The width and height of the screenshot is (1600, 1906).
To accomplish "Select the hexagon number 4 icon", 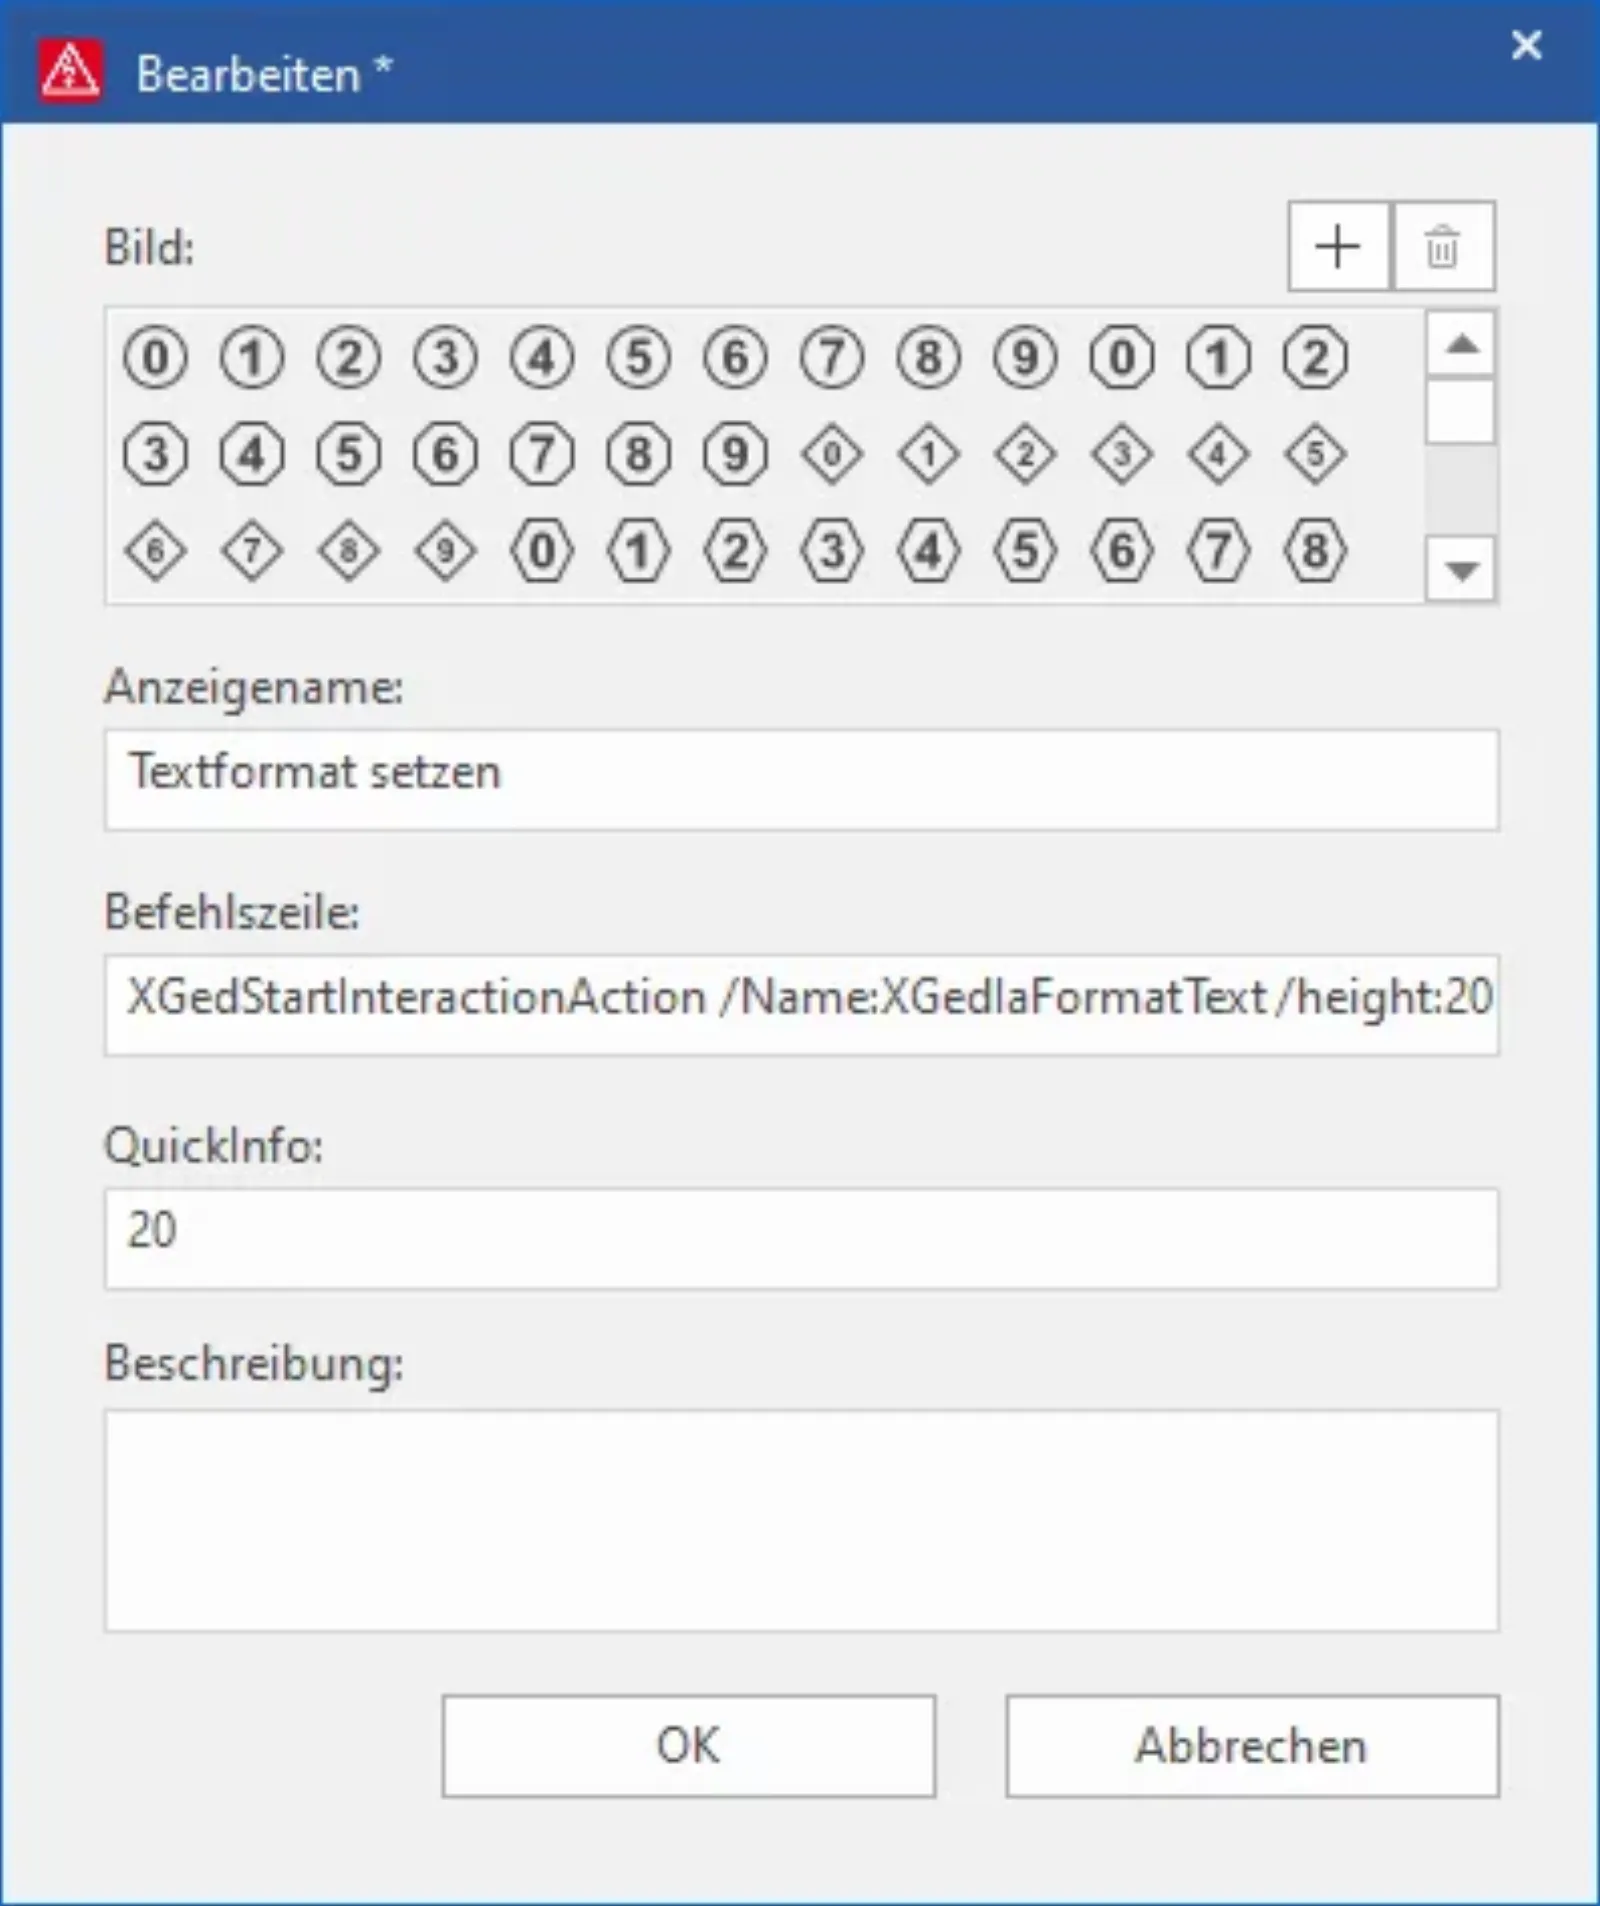I will point(928,551).
